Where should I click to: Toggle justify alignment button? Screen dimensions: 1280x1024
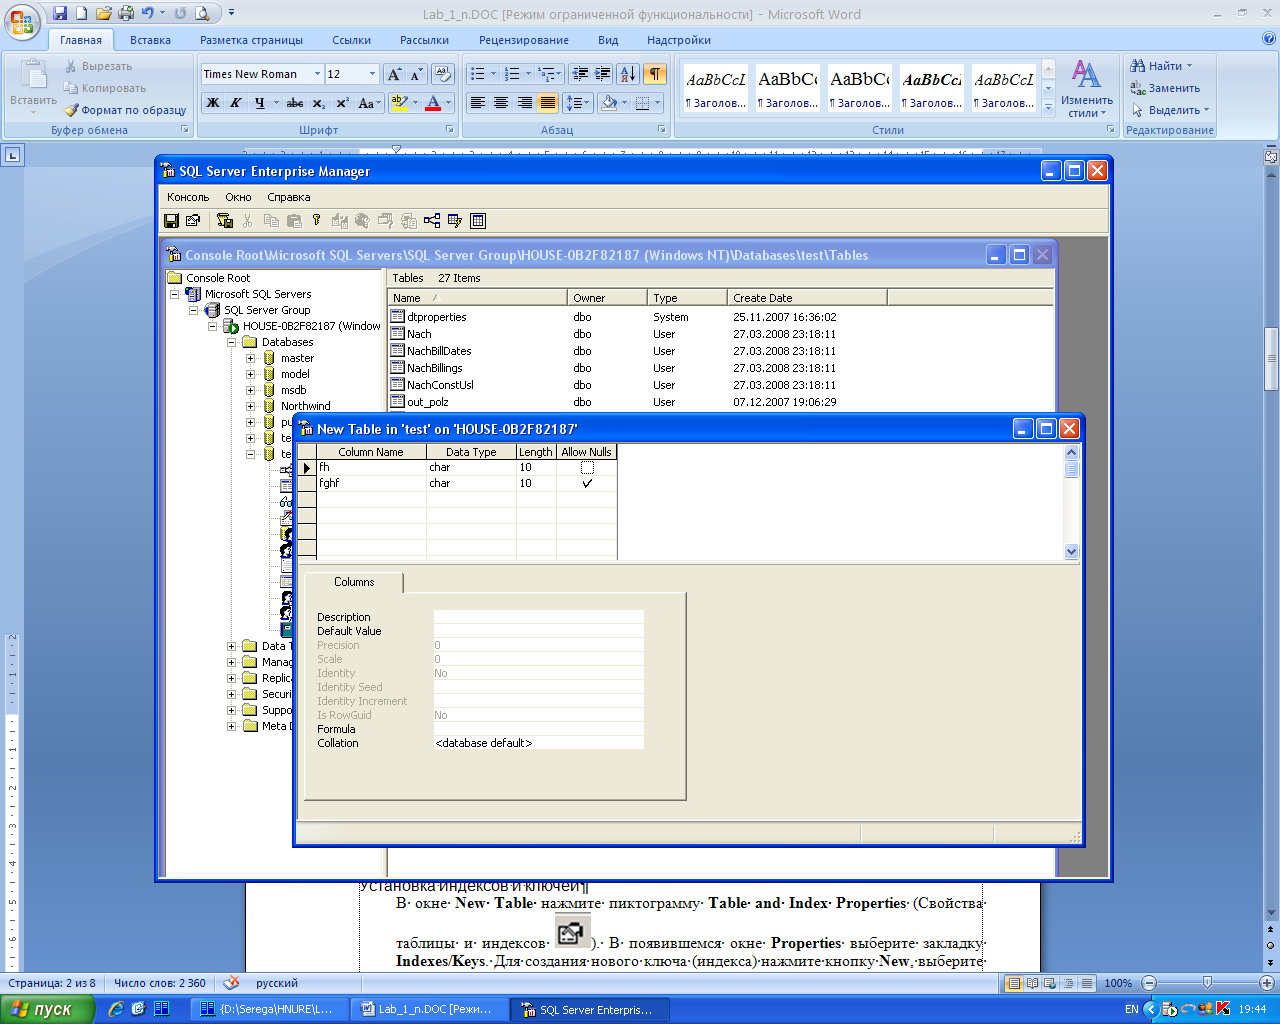pos(548,103)
